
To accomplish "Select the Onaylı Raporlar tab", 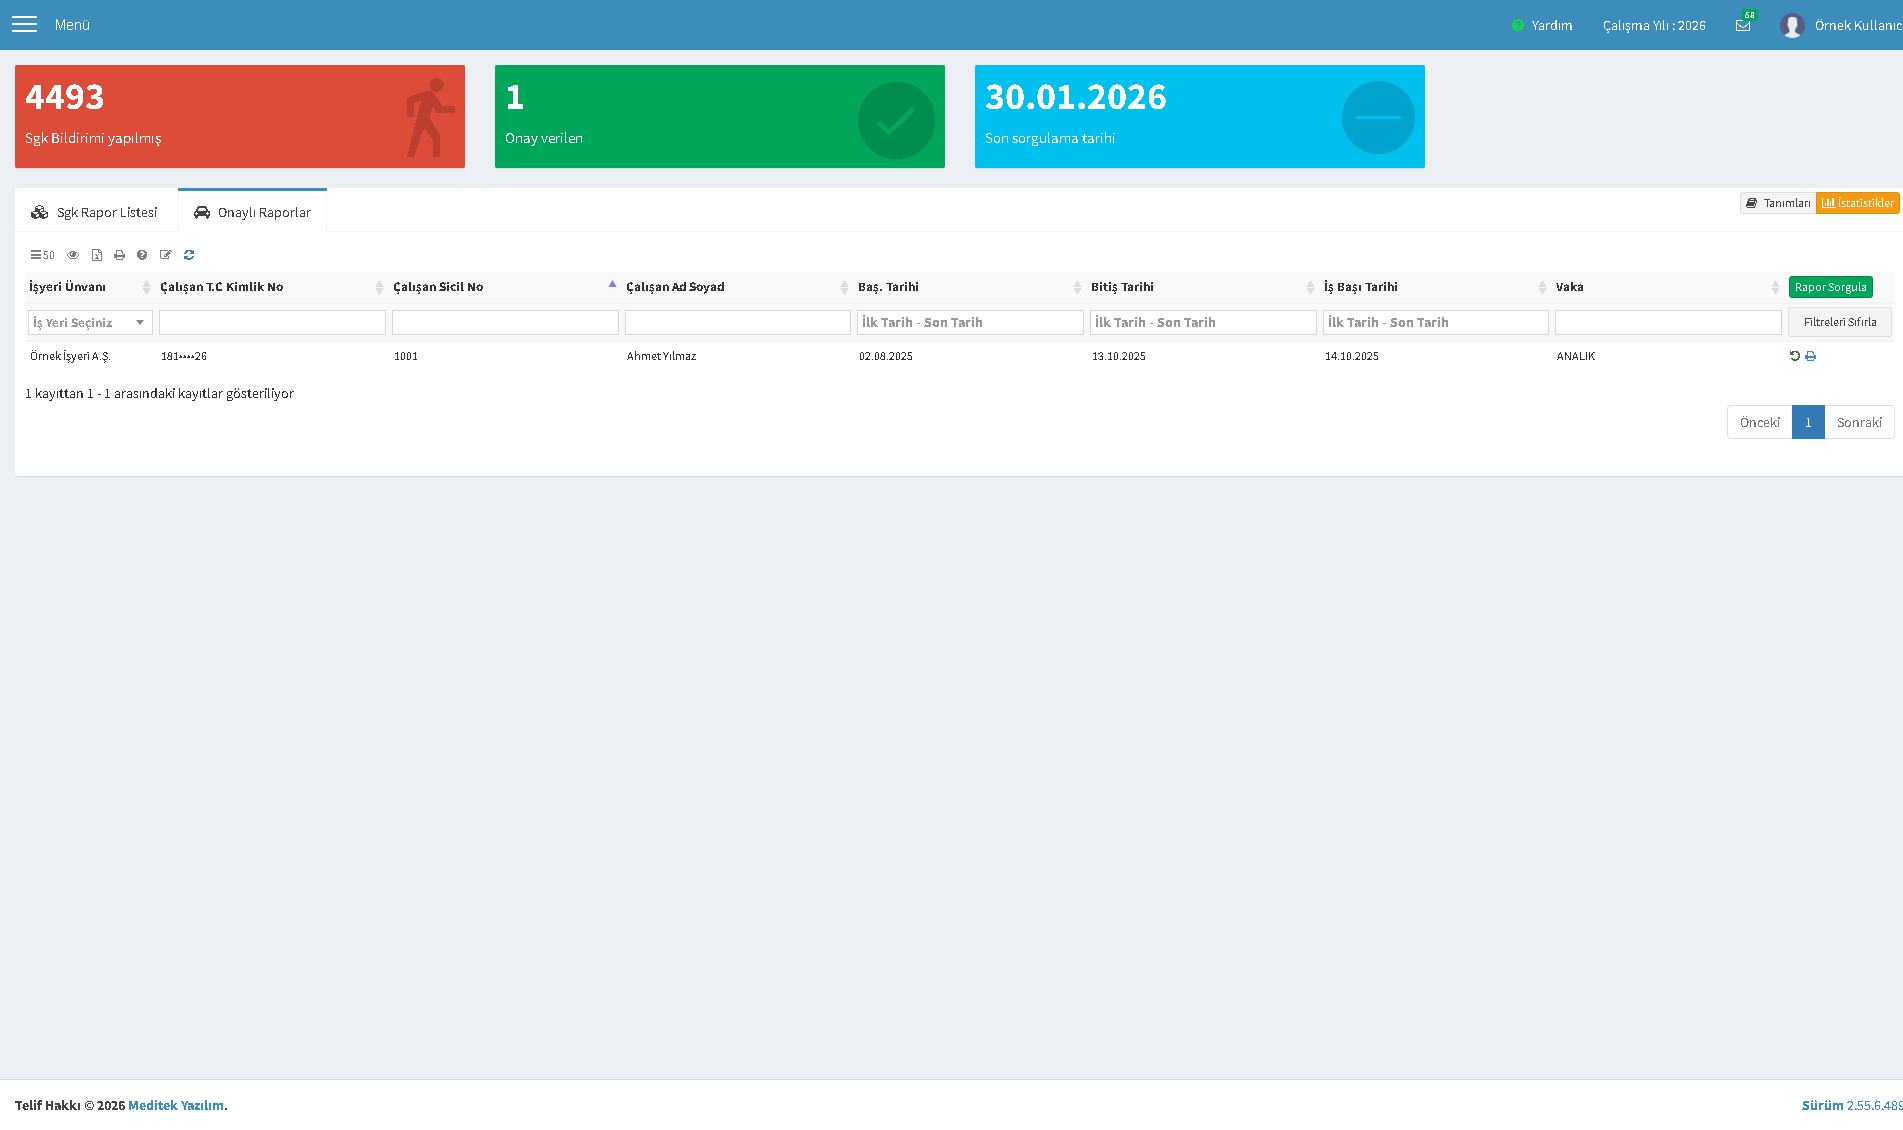I will [253, 212].
